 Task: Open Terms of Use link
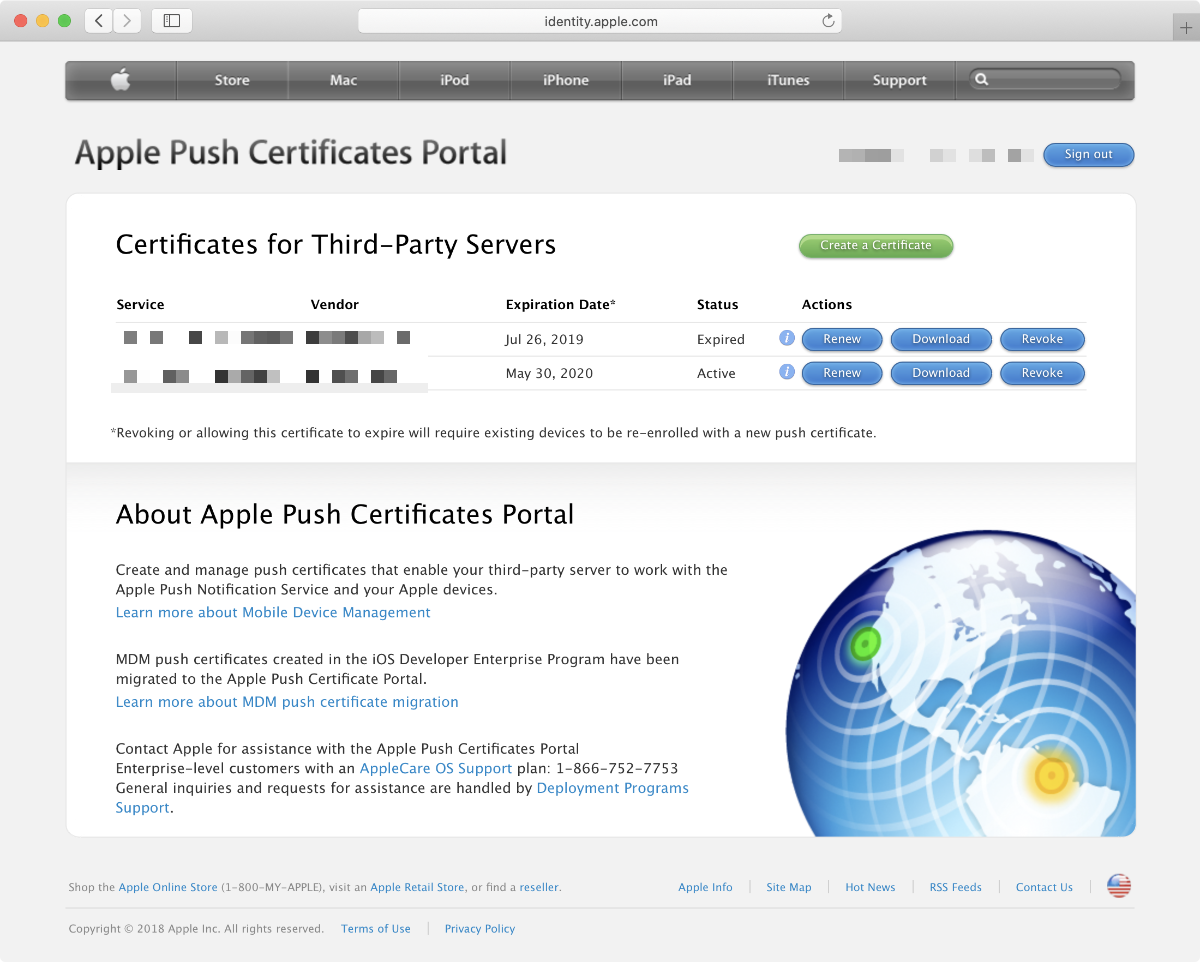pyautogui.click(x=375, y=929)
